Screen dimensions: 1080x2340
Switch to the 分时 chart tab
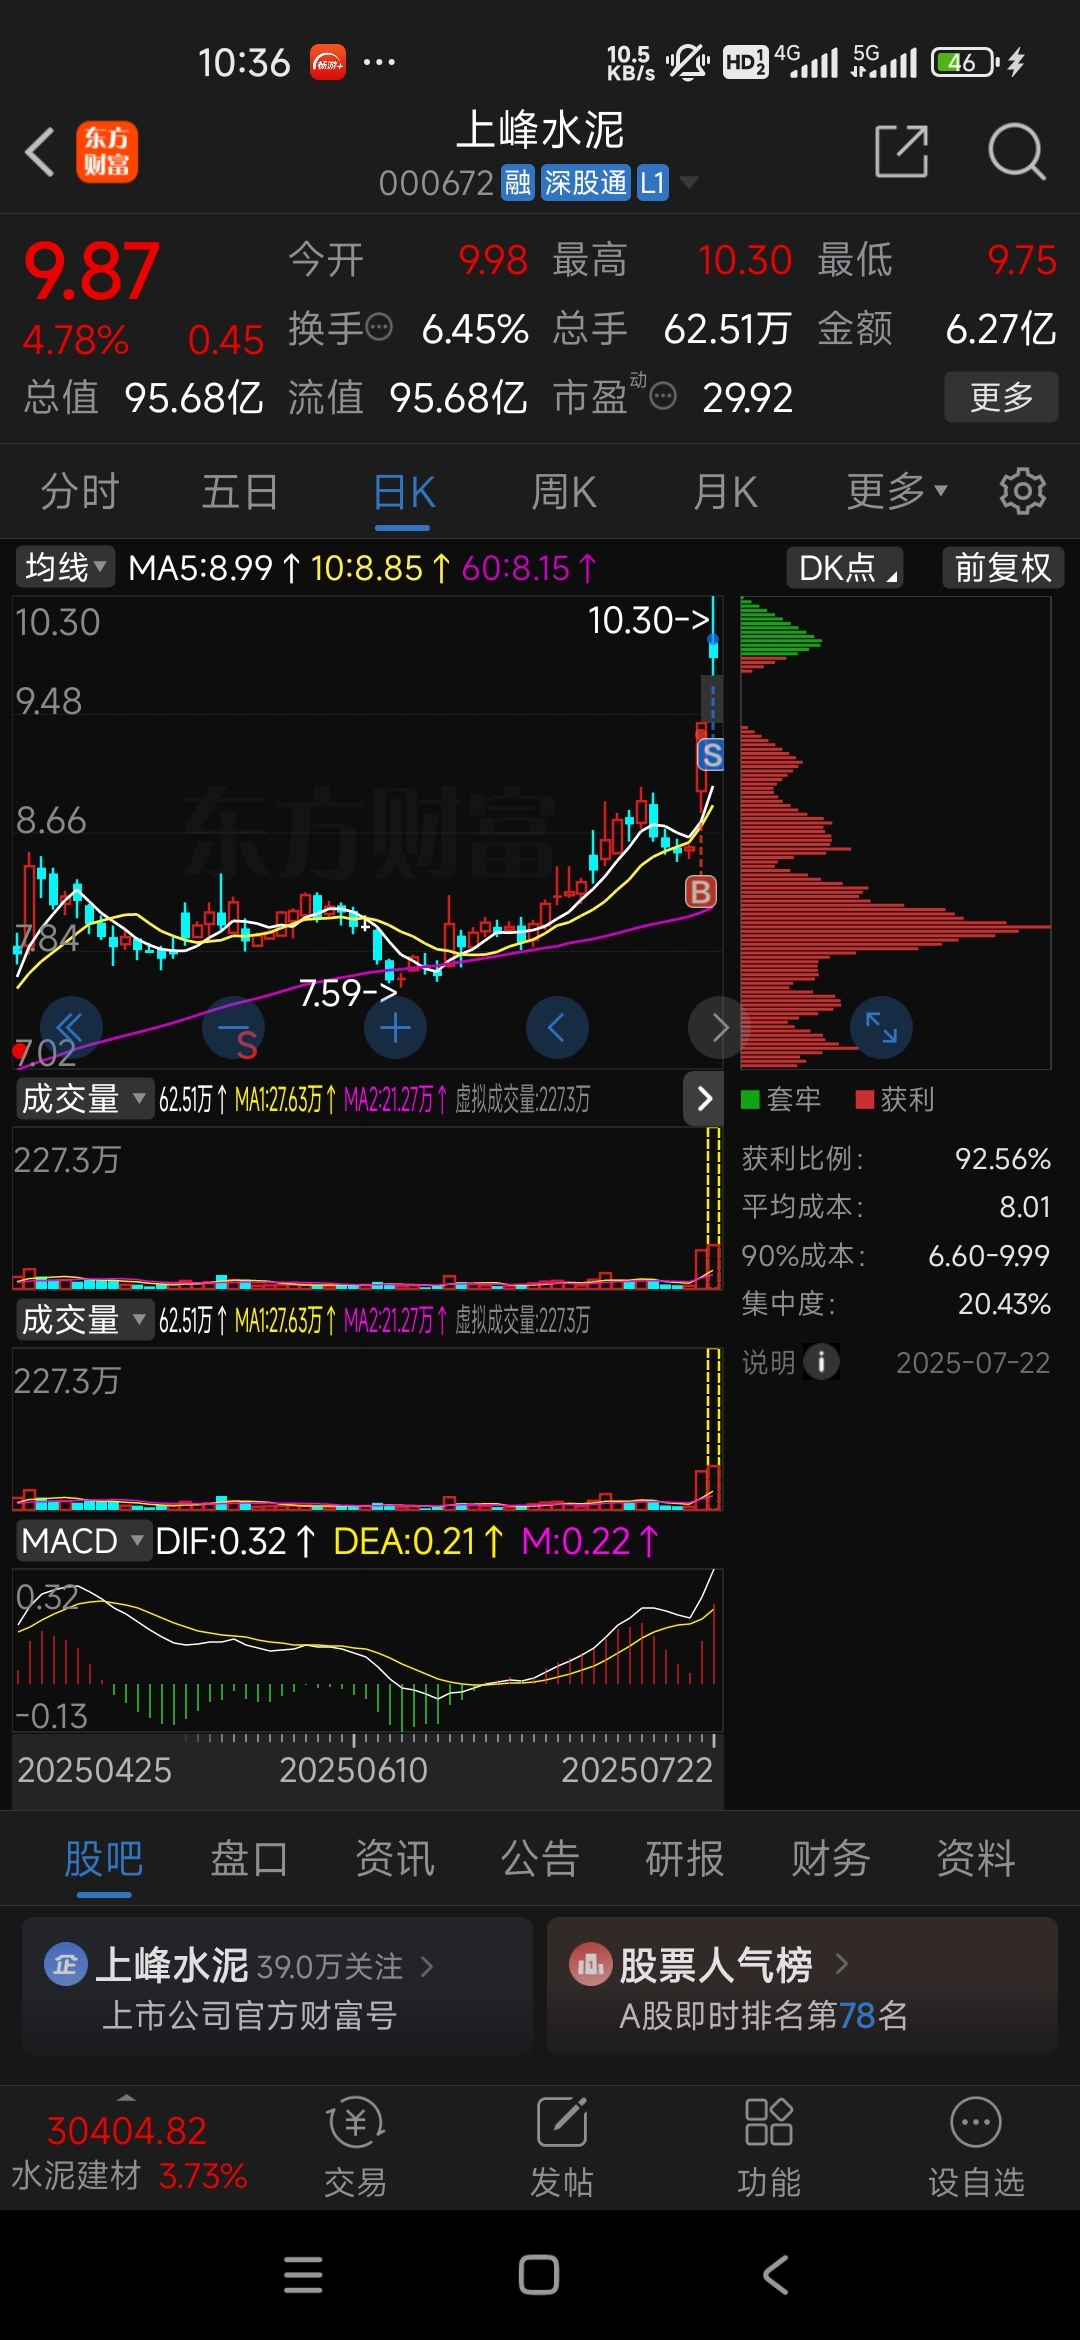(x=80, y=492)
